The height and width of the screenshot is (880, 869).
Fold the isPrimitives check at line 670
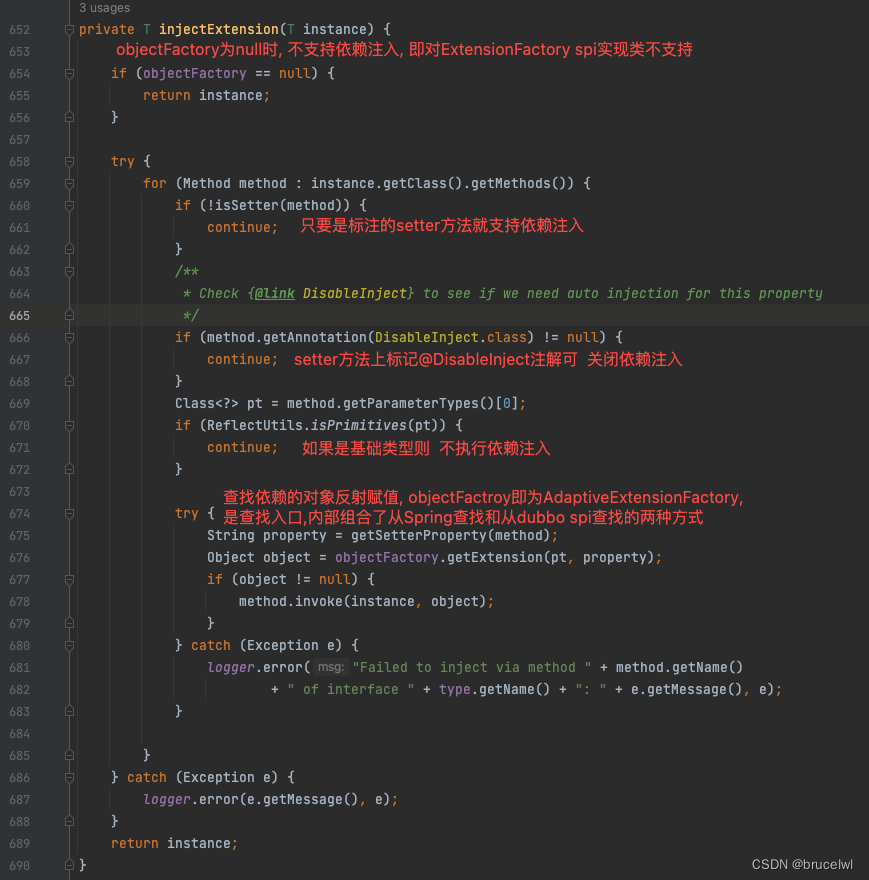coord(69,425)
